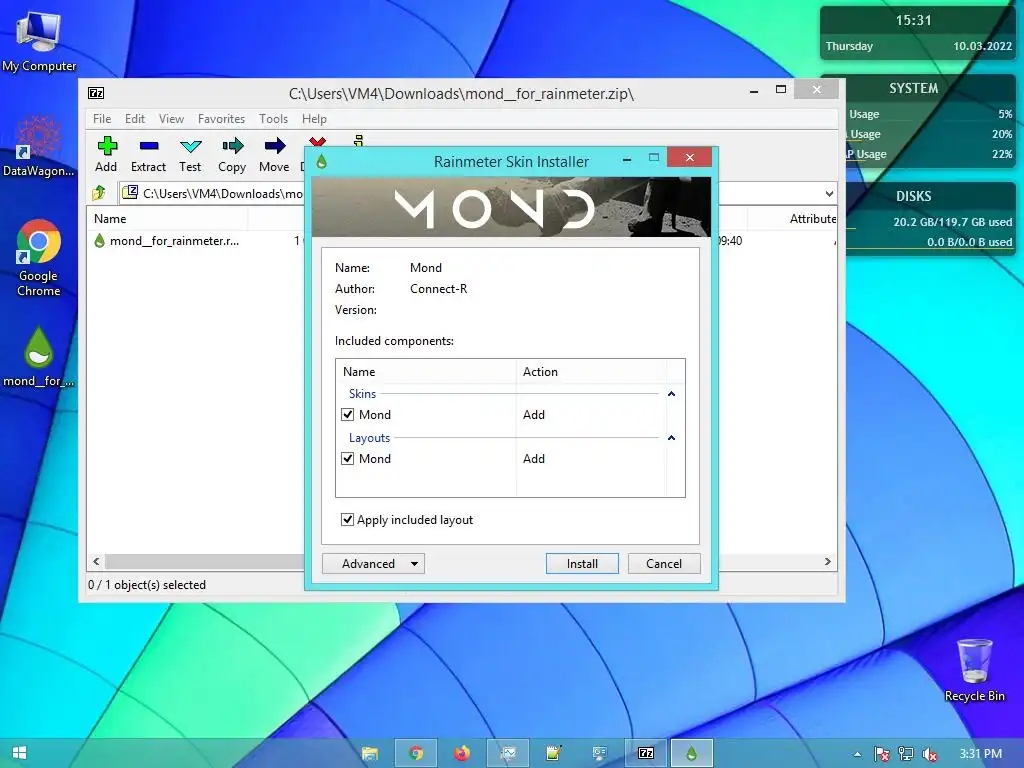Open the notepad taskbar icon
This screenshot has height=768, width=1024.
tap(553, 754)
